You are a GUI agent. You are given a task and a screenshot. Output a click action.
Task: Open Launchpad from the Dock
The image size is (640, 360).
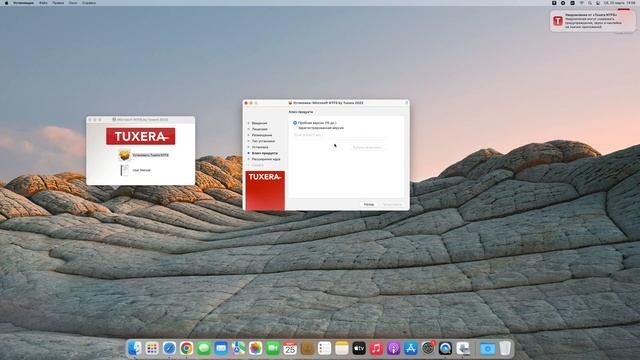pyautogui.click(x=152, y=348)
